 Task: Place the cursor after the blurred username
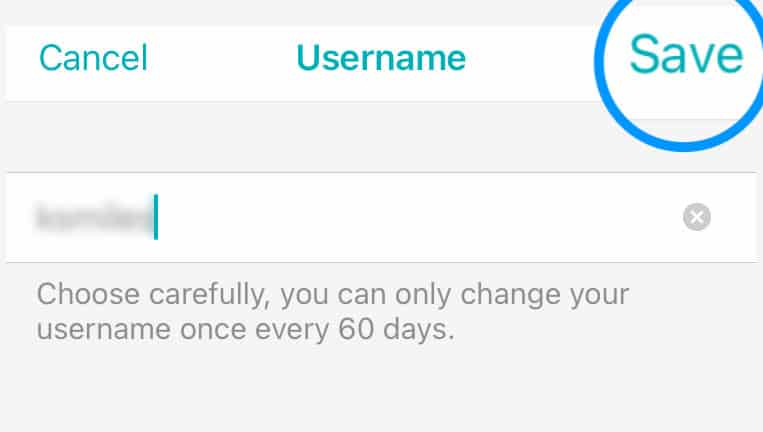pos(158,217)
